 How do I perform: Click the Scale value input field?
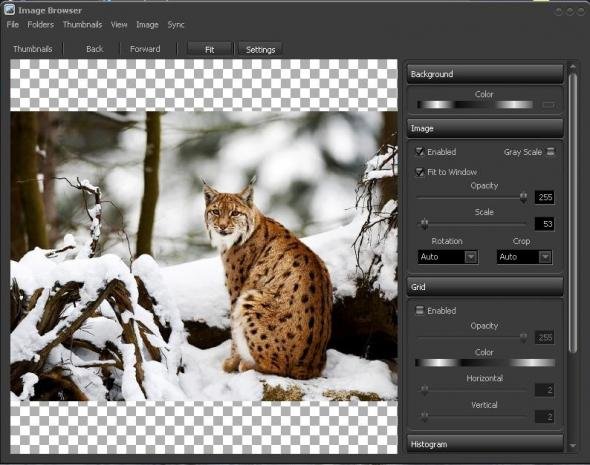pyautogui.click(x=544, y=224)
